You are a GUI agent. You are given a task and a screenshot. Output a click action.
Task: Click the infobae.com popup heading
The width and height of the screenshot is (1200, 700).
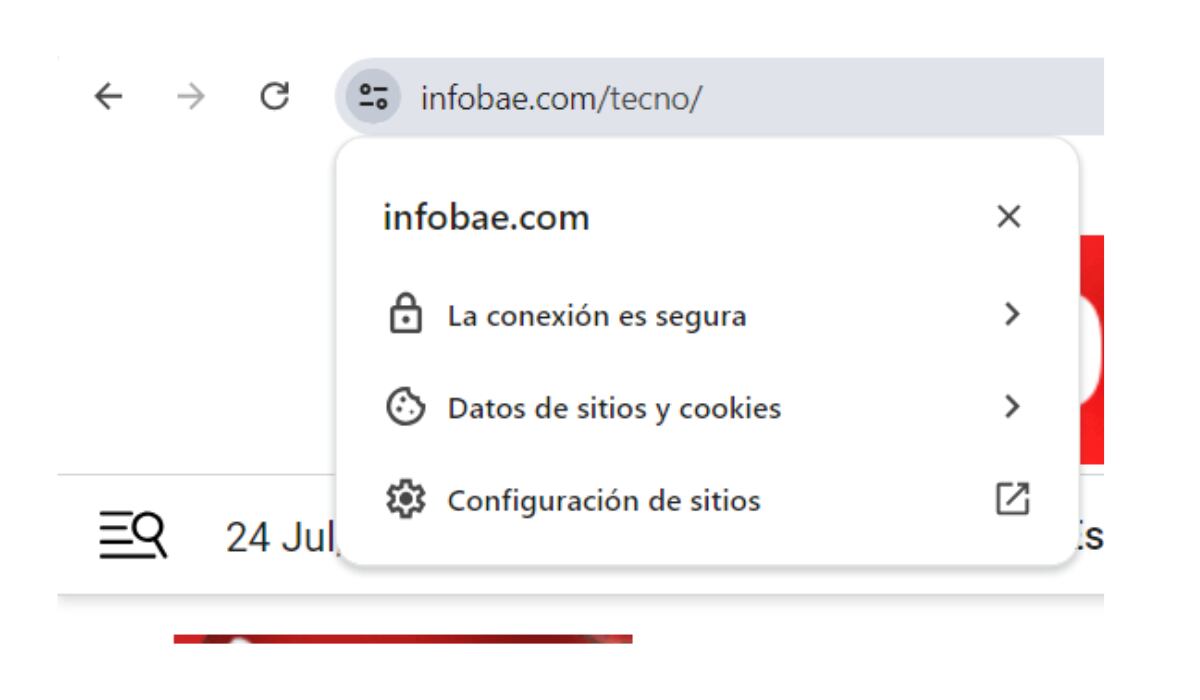[x=486, y=217]
